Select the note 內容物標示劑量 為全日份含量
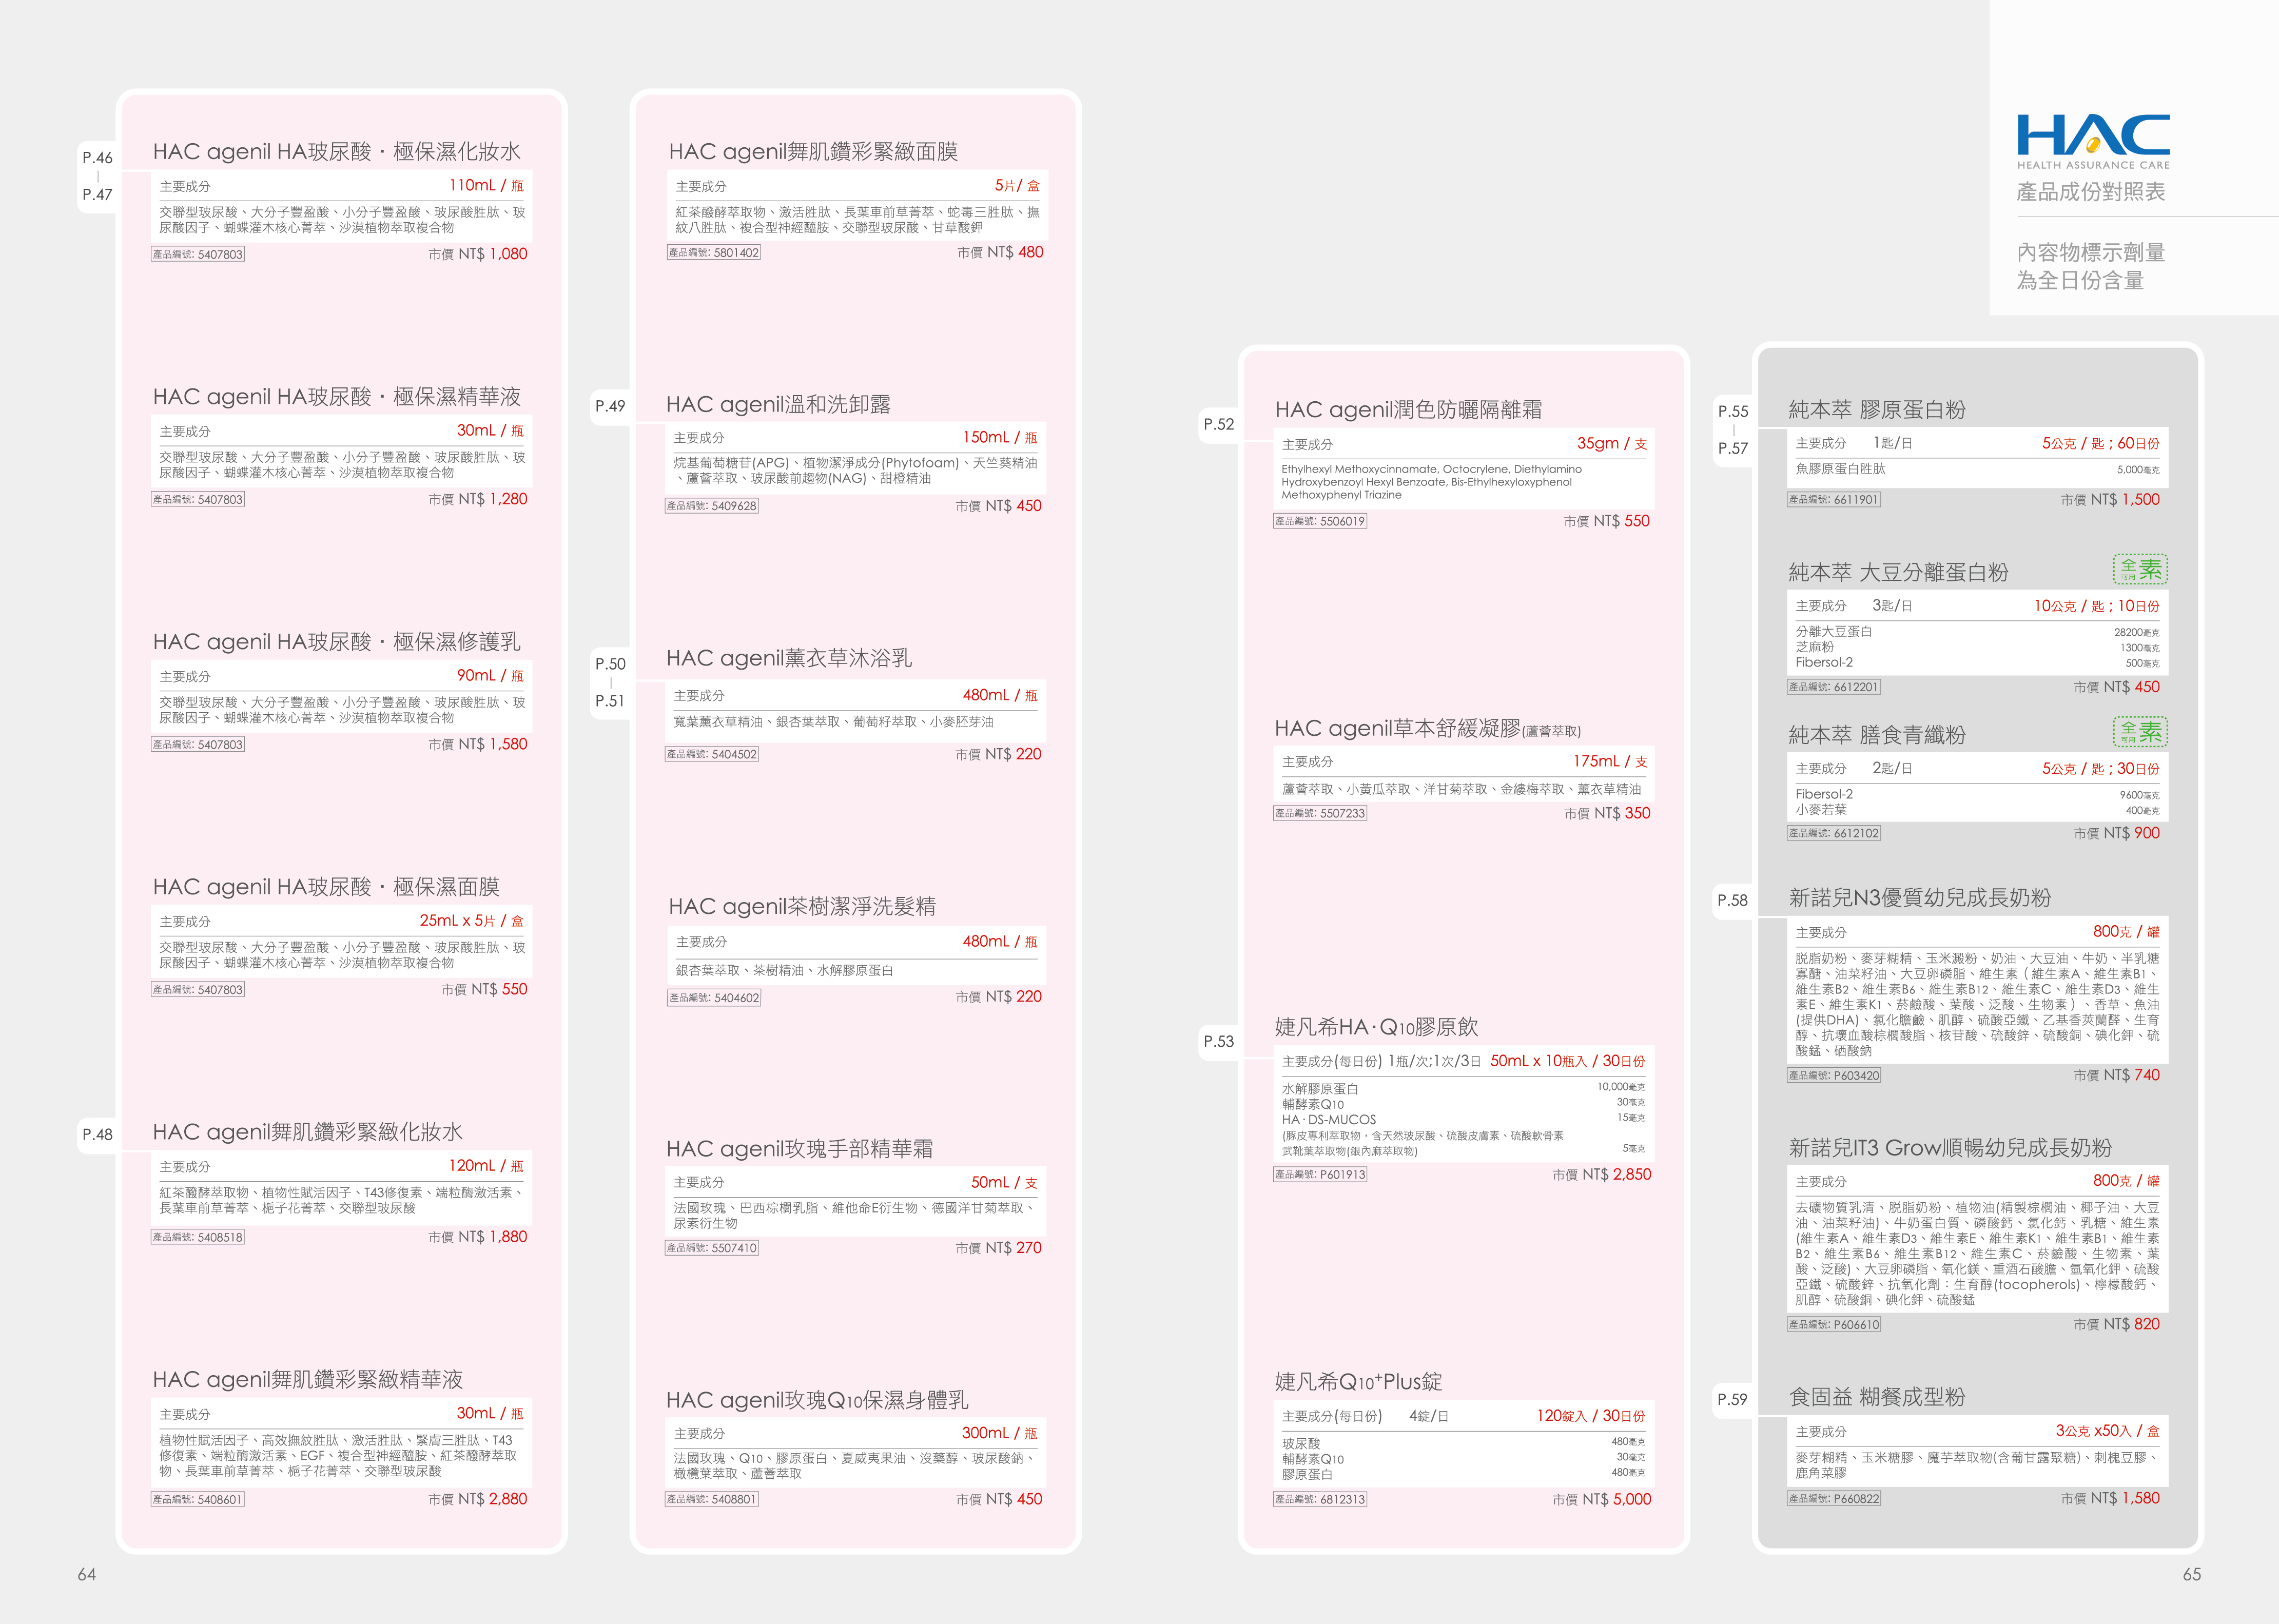Viewport: 2279px width, 1624px height. click(2091, 266)
